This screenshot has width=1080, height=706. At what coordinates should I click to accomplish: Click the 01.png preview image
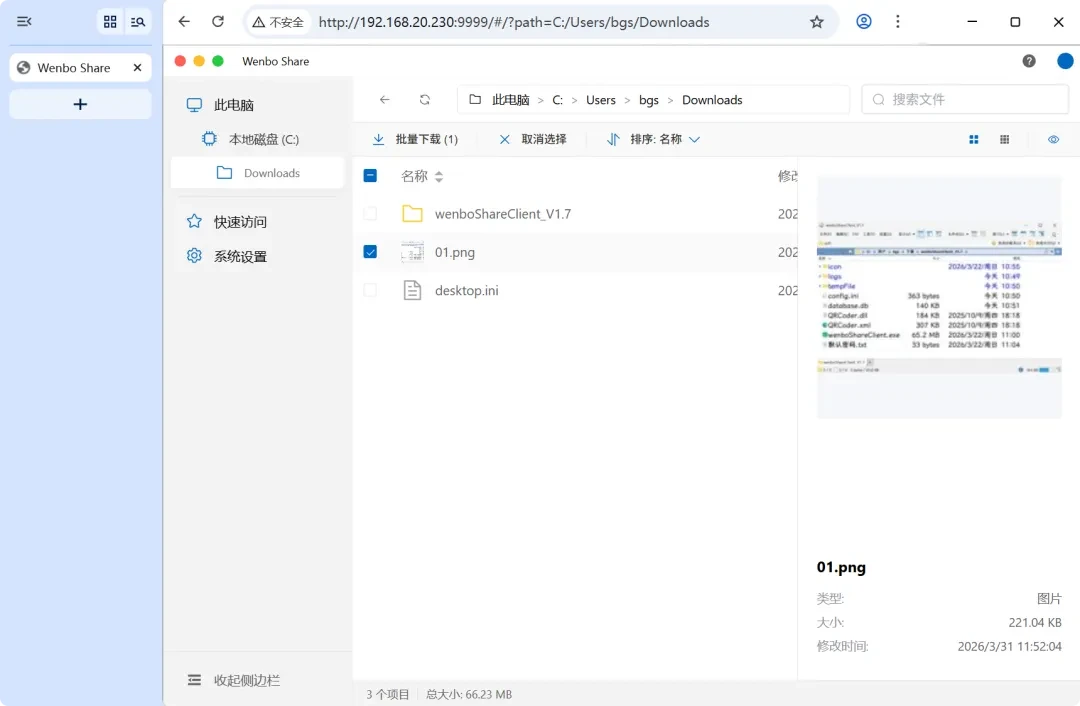[x=939, y=298]
